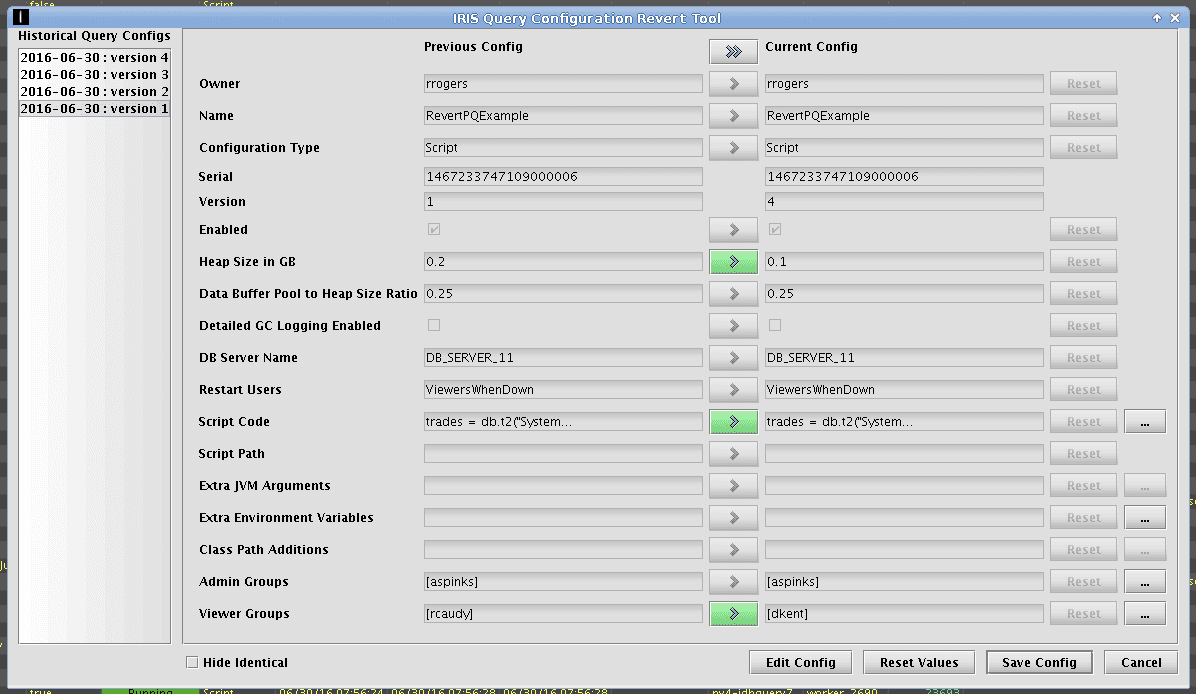
Task: Click the double-arrow copy all button
Action: pos(733,52)
